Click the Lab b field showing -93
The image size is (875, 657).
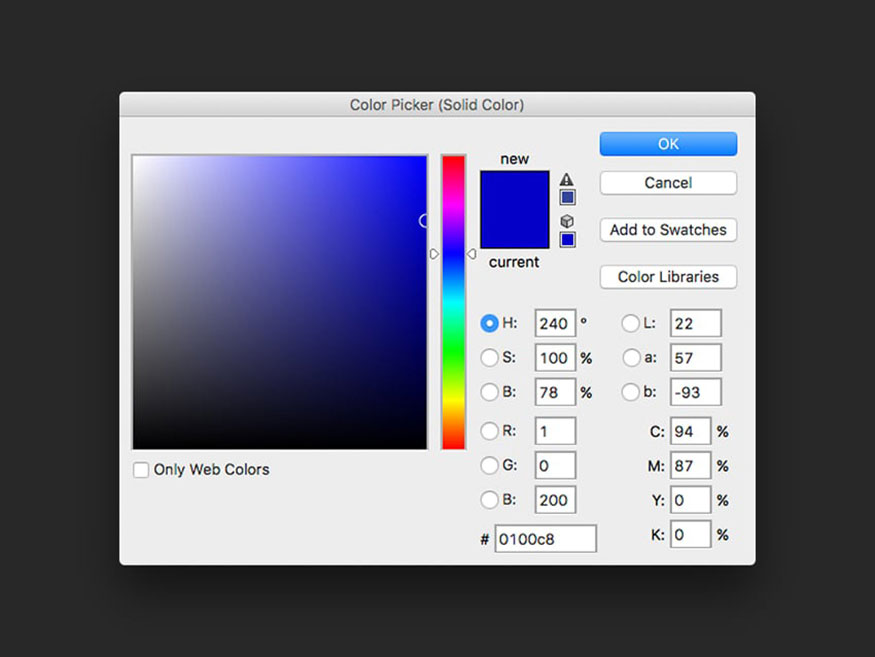coord(695,392)
